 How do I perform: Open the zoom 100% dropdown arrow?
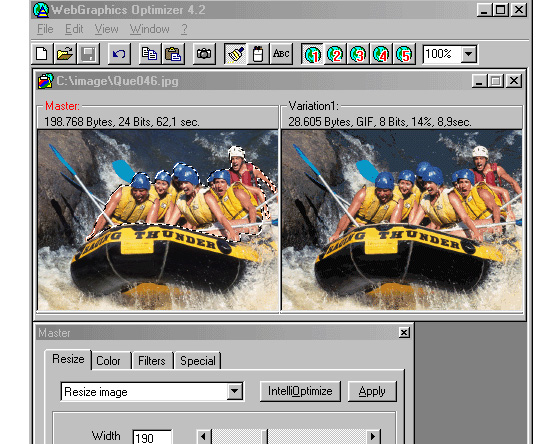point(469,54)
